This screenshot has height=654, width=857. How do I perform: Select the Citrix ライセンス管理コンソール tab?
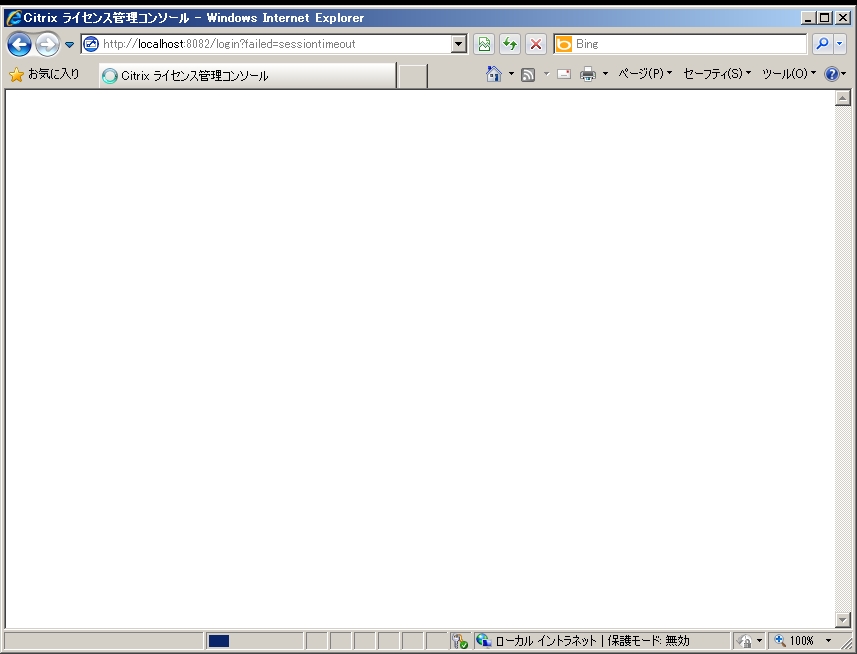pos(246,76)
